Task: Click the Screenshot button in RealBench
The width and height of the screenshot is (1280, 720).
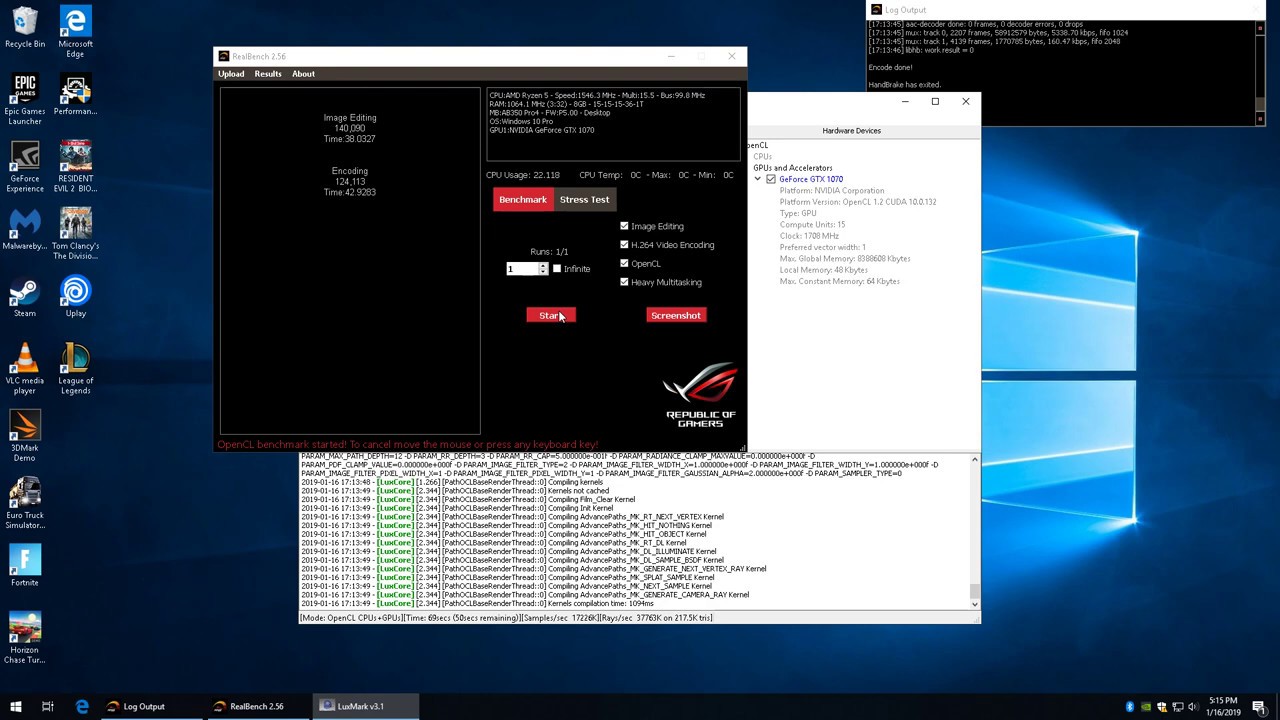Action: (676, 315)
